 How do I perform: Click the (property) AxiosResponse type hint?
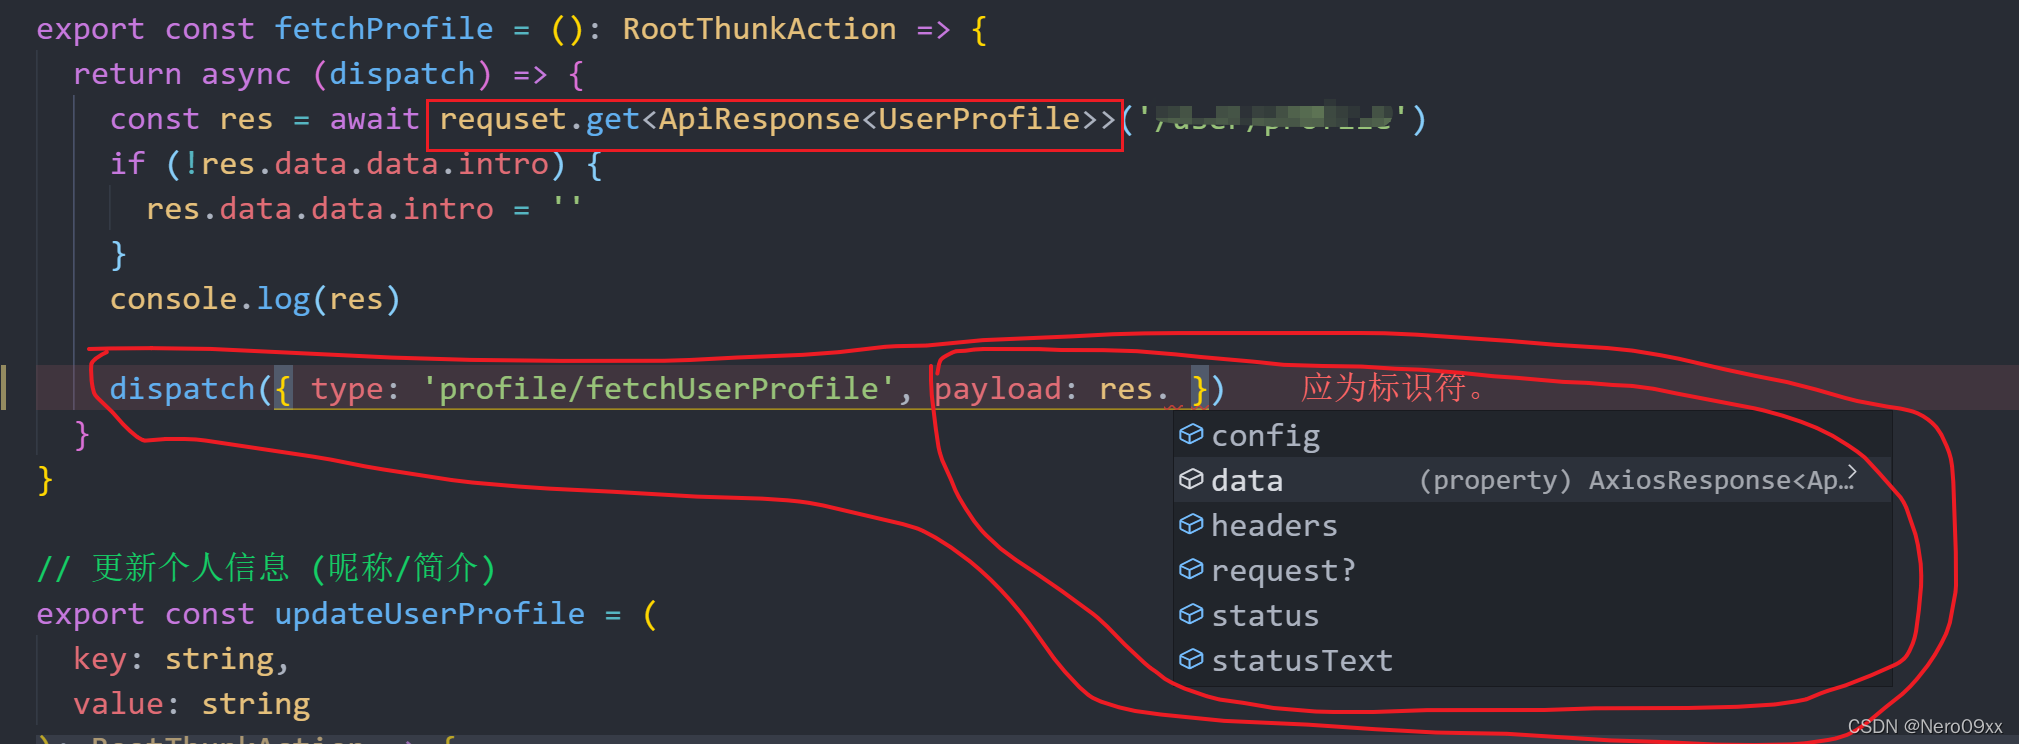point(1636,481)
